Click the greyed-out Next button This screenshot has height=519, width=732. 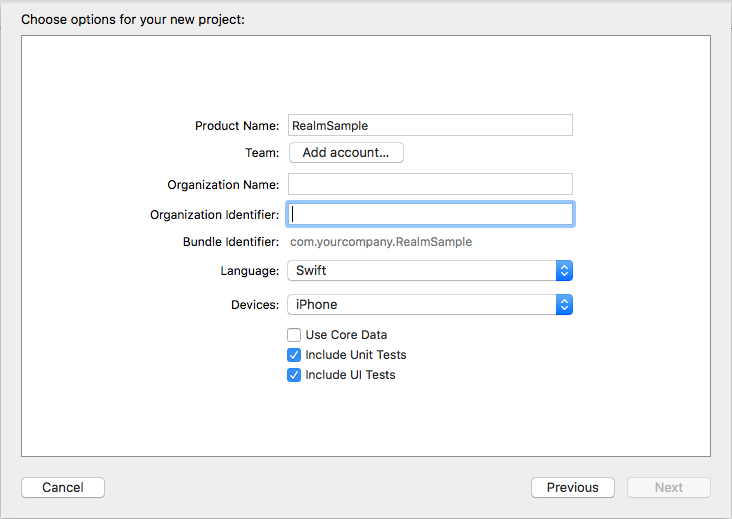tap(669, 488)
